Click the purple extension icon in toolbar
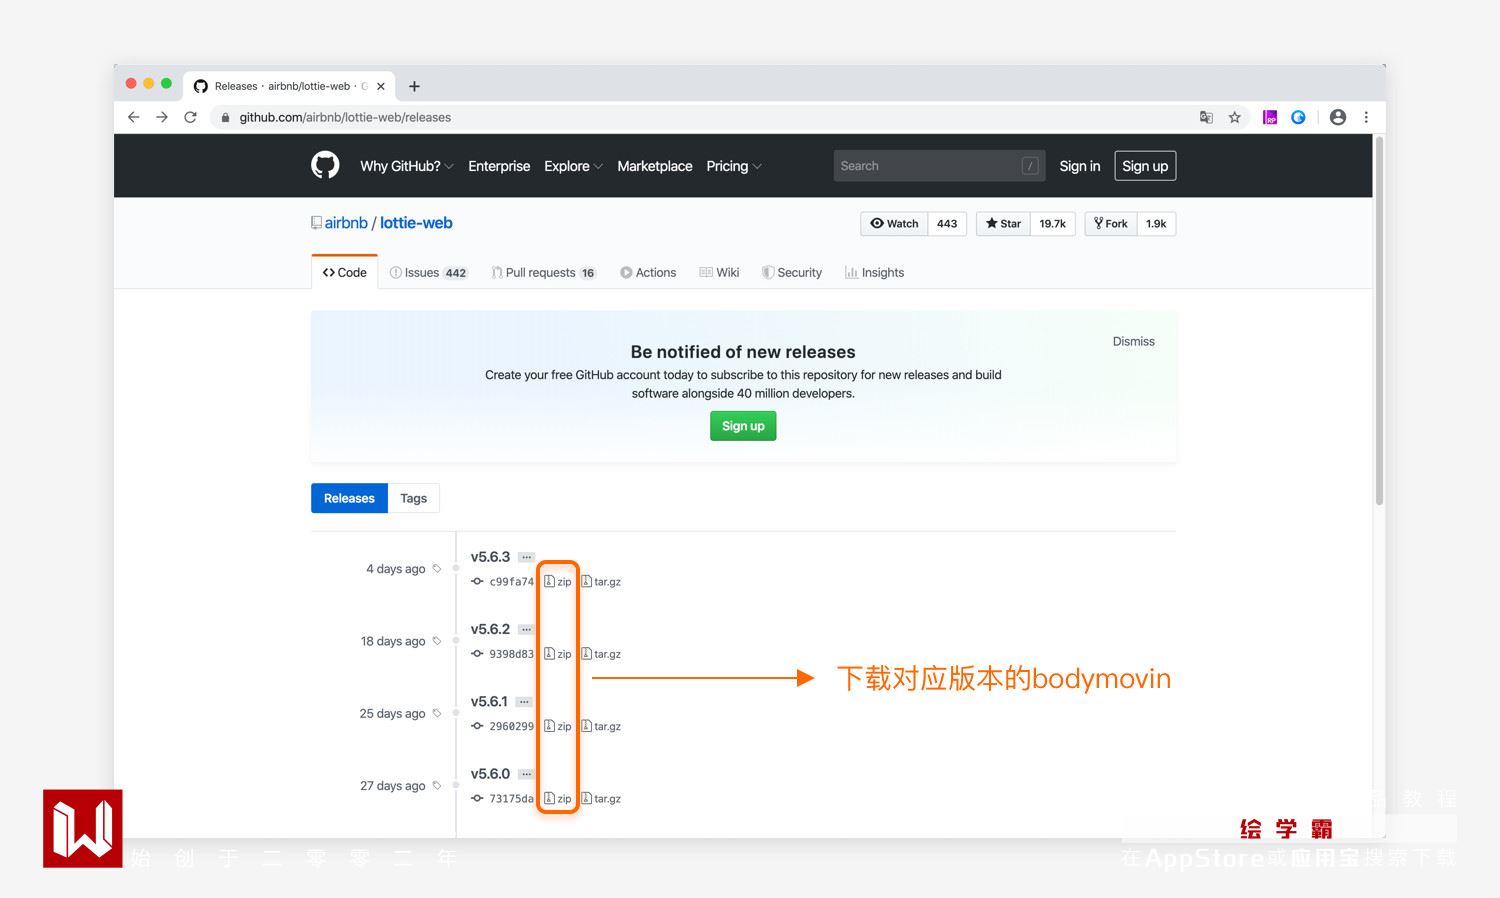The image size is (1500, 898). (1270, 117)
